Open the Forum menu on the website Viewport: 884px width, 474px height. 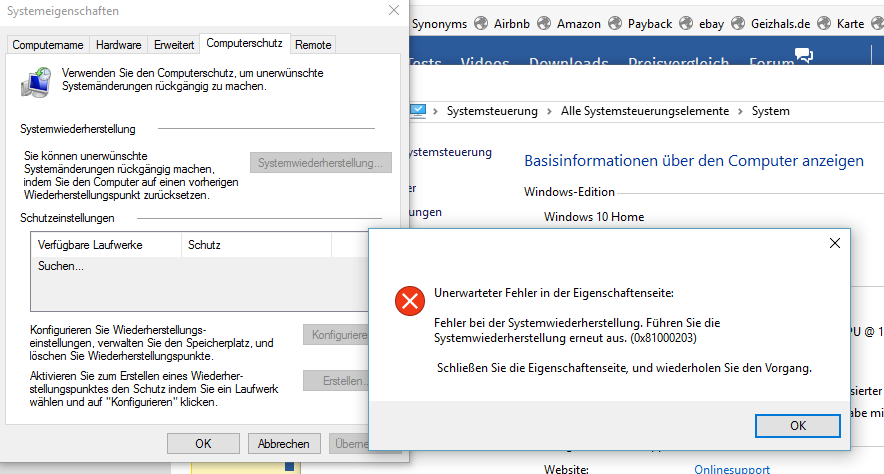[x=771, y=61]
